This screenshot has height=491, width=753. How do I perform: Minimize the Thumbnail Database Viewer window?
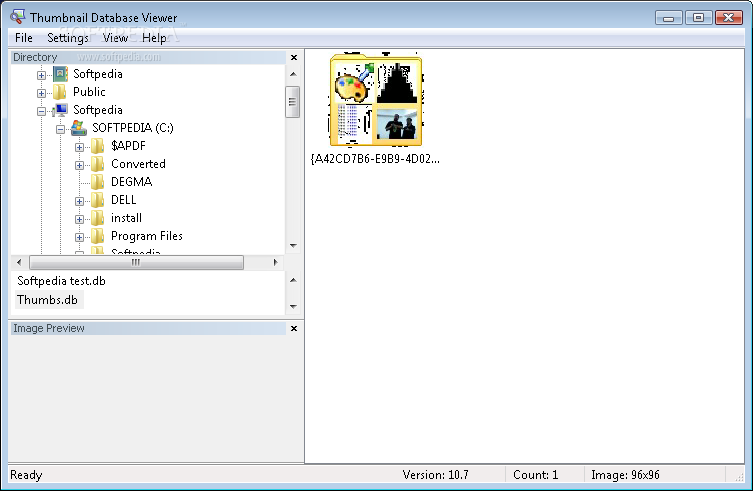(668, 18)
